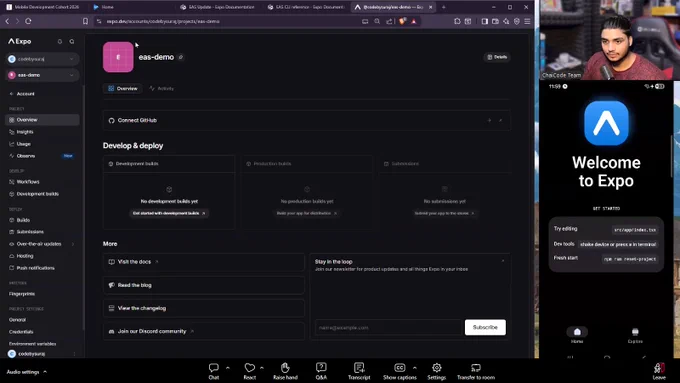Open Usage in the sidebar
Viewport: 680px width, 383px height.
pyautogui.click(x=20, y=144)
